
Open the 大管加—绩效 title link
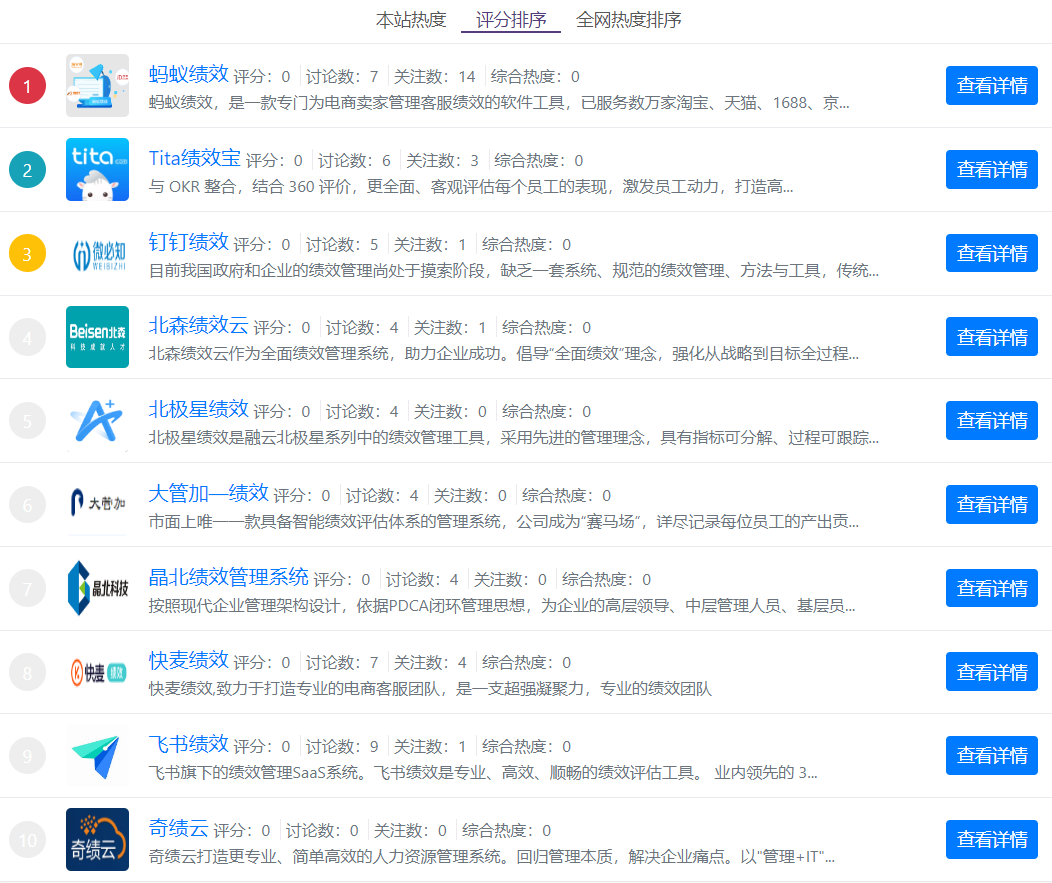pyautogui.click(x=209, y=492)
